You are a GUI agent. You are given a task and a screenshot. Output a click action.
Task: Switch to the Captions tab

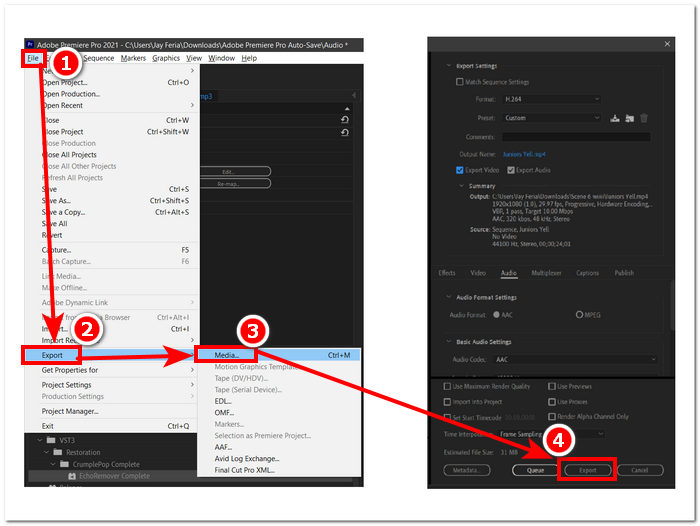[587, 273]
